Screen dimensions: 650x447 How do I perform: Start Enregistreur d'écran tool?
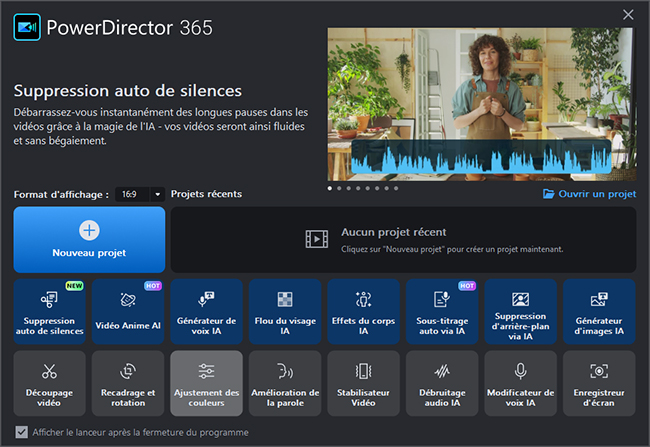click(x=599, y=383)
